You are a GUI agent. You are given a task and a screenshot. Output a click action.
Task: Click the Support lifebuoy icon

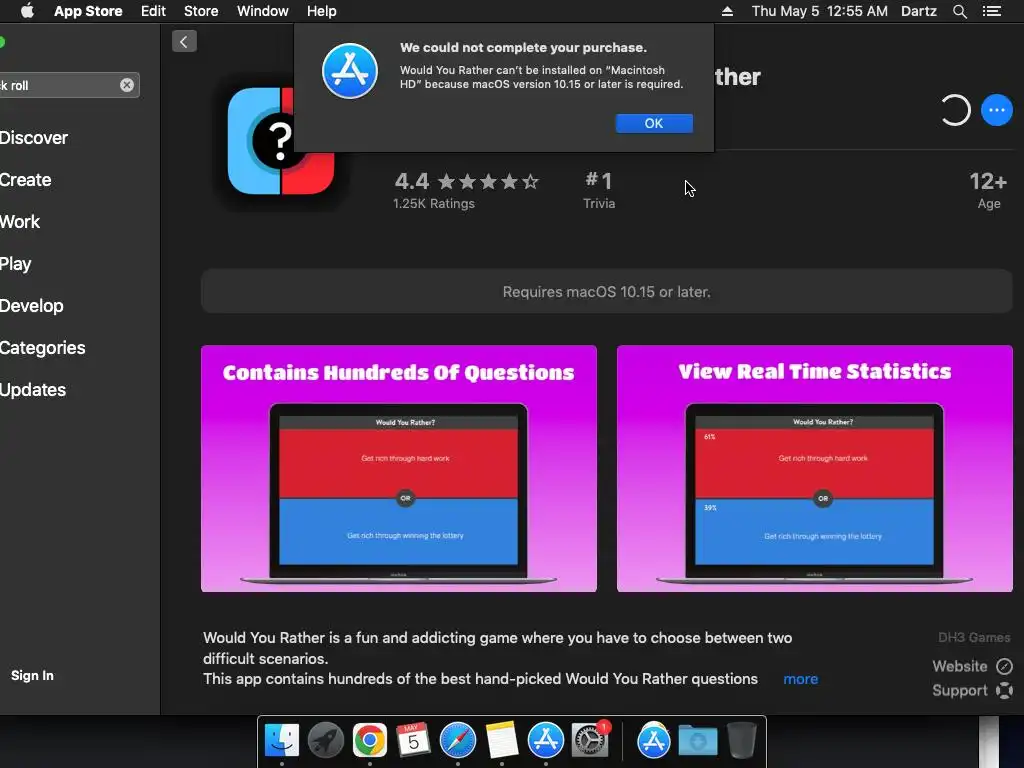(1004, 690)
